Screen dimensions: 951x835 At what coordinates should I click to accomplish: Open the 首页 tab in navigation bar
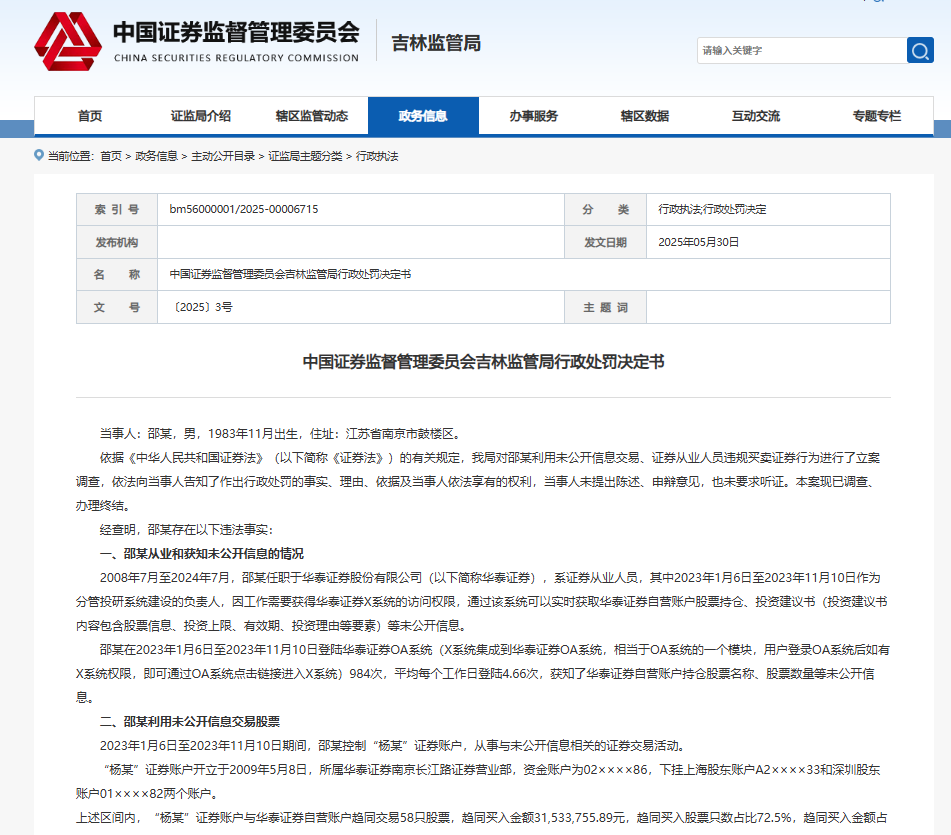[90, 116]
